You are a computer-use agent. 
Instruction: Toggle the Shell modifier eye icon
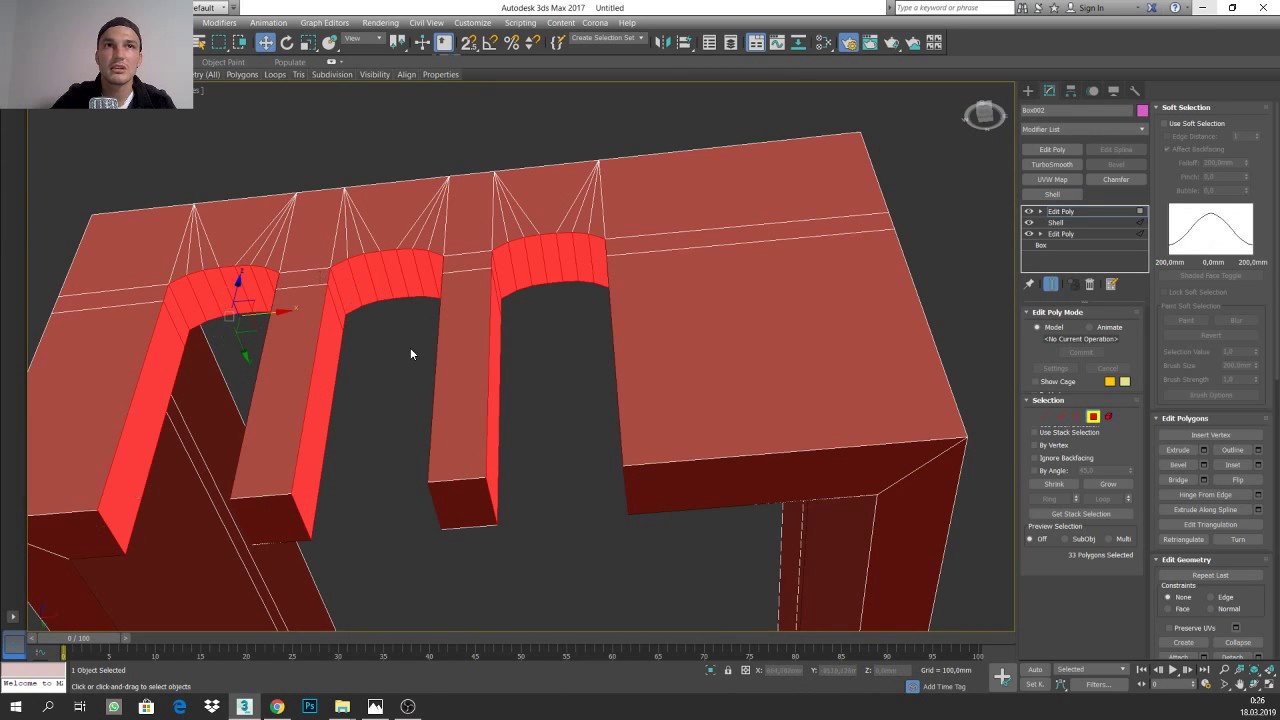pos(1028,223)
